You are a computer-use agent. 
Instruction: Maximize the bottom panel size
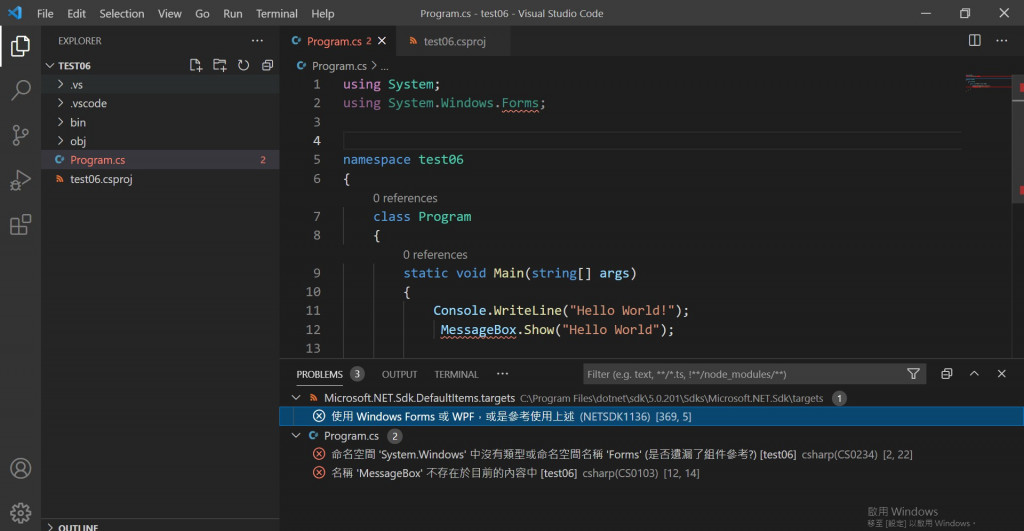pyautogui.click(x=975, y=374)
